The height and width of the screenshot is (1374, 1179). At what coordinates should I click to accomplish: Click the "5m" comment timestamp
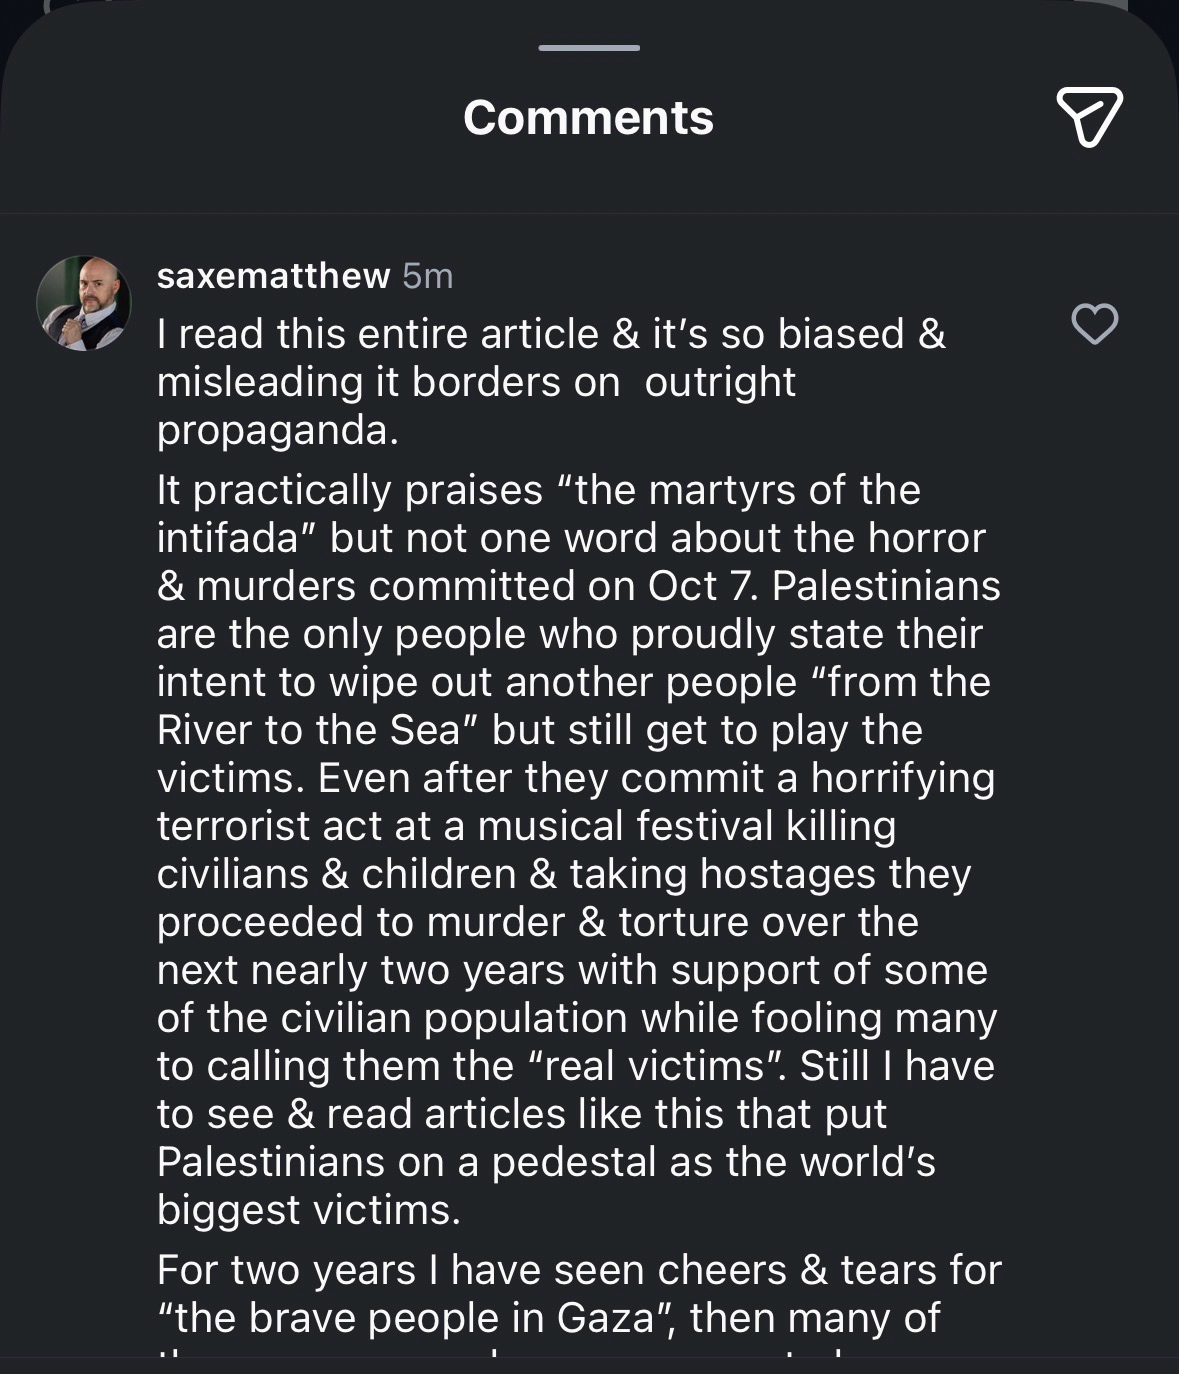[x=428, y=275]
